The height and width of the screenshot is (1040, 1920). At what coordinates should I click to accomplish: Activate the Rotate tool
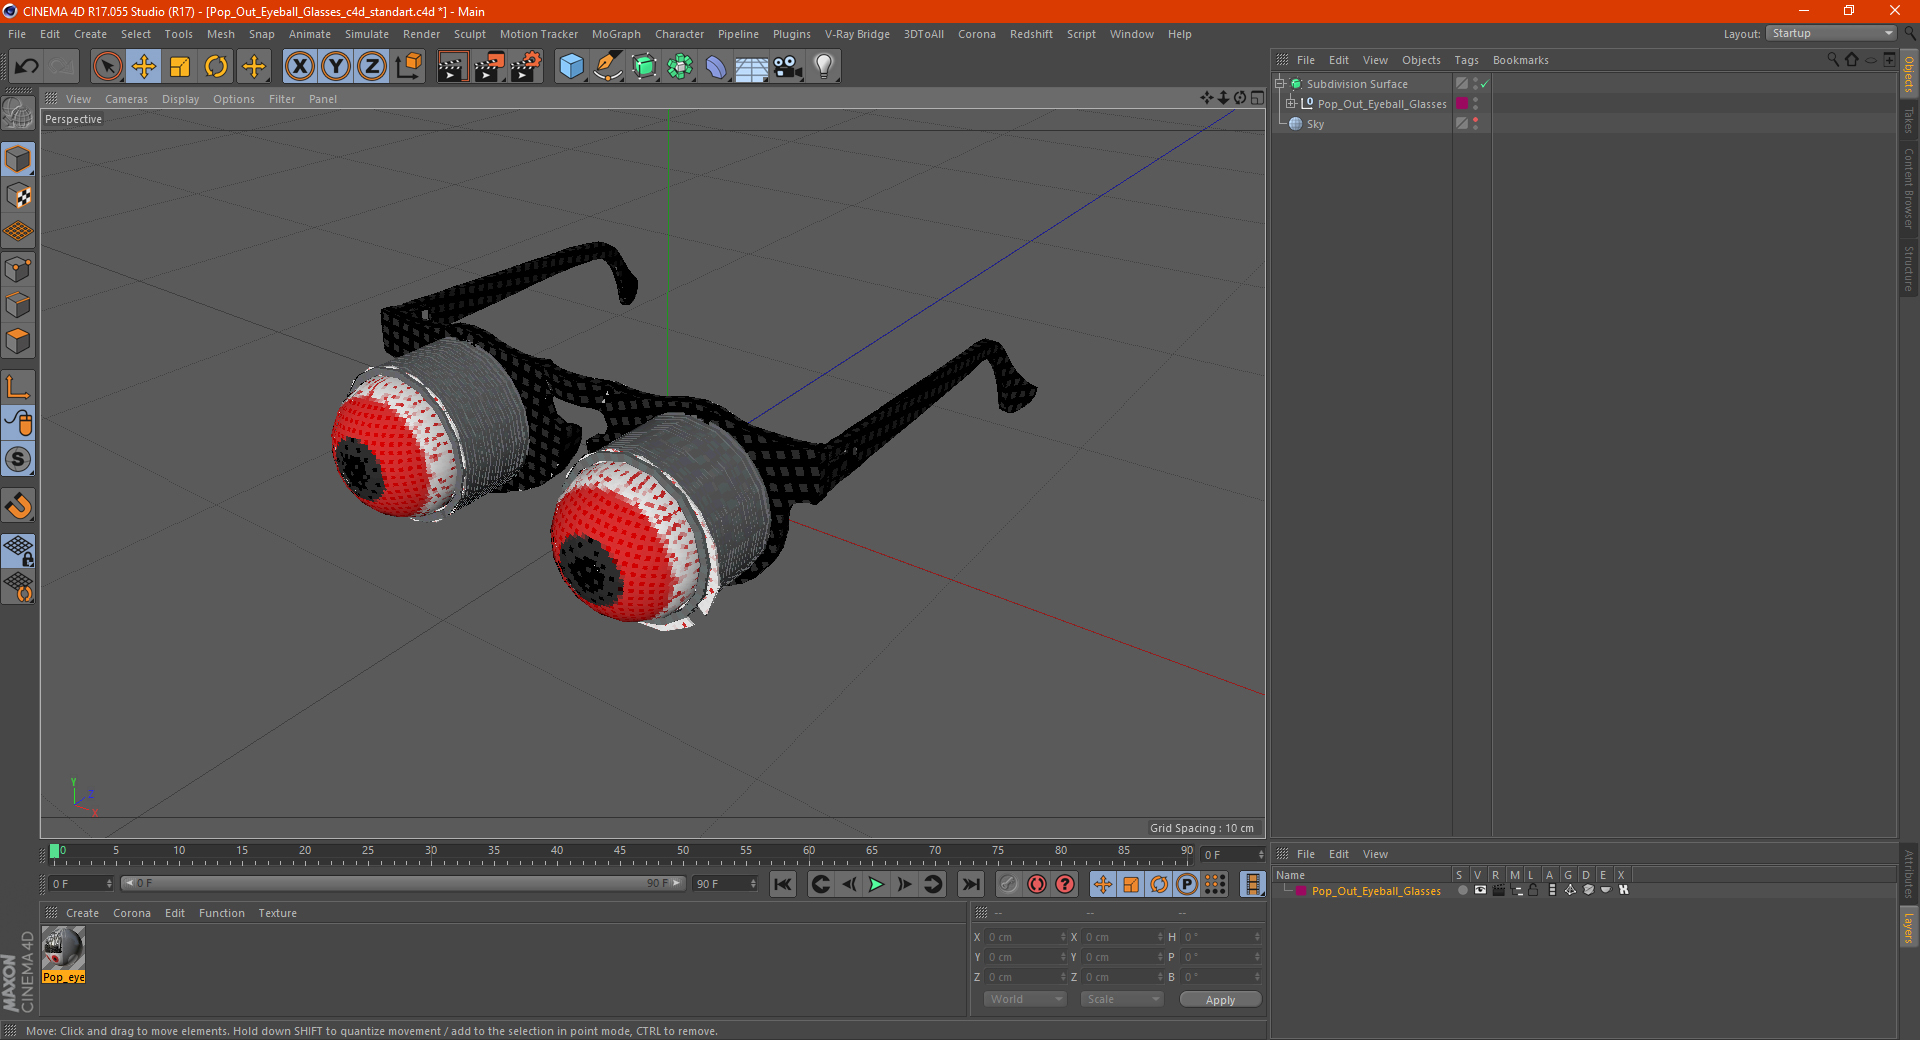point(216,67)
